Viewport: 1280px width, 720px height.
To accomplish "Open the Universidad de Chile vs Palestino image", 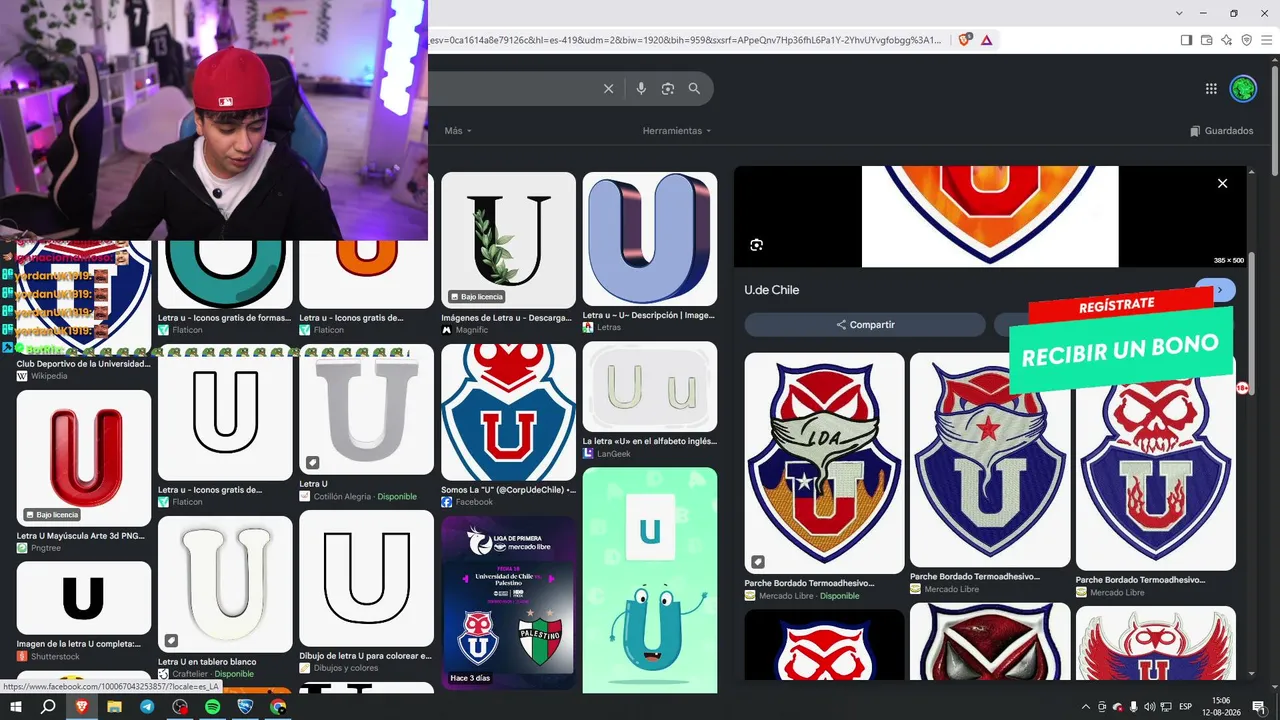I will (x=509, y=603).
